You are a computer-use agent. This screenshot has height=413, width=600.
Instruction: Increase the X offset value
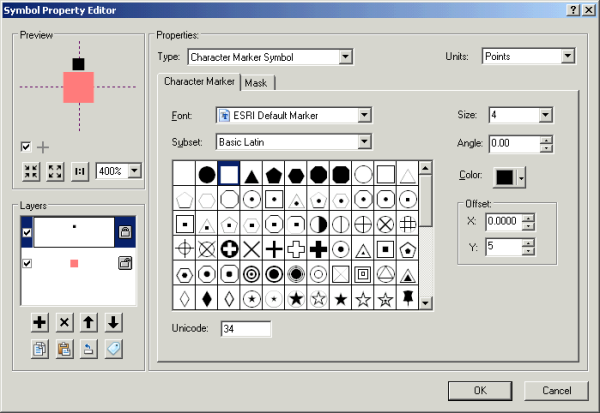(x=528, y=218)
